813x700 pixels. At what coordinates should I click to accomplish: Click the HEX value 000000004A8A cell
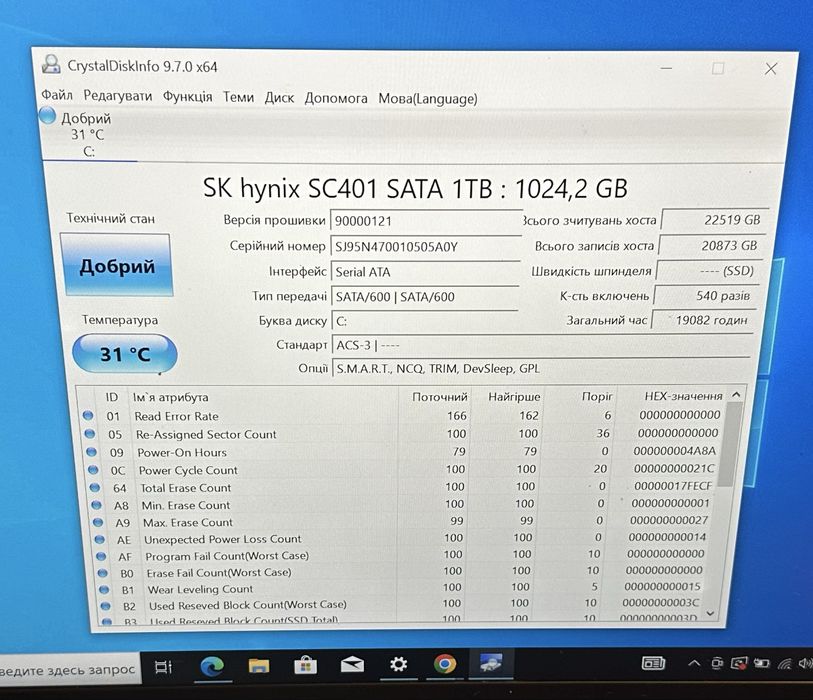pos(675,451)
